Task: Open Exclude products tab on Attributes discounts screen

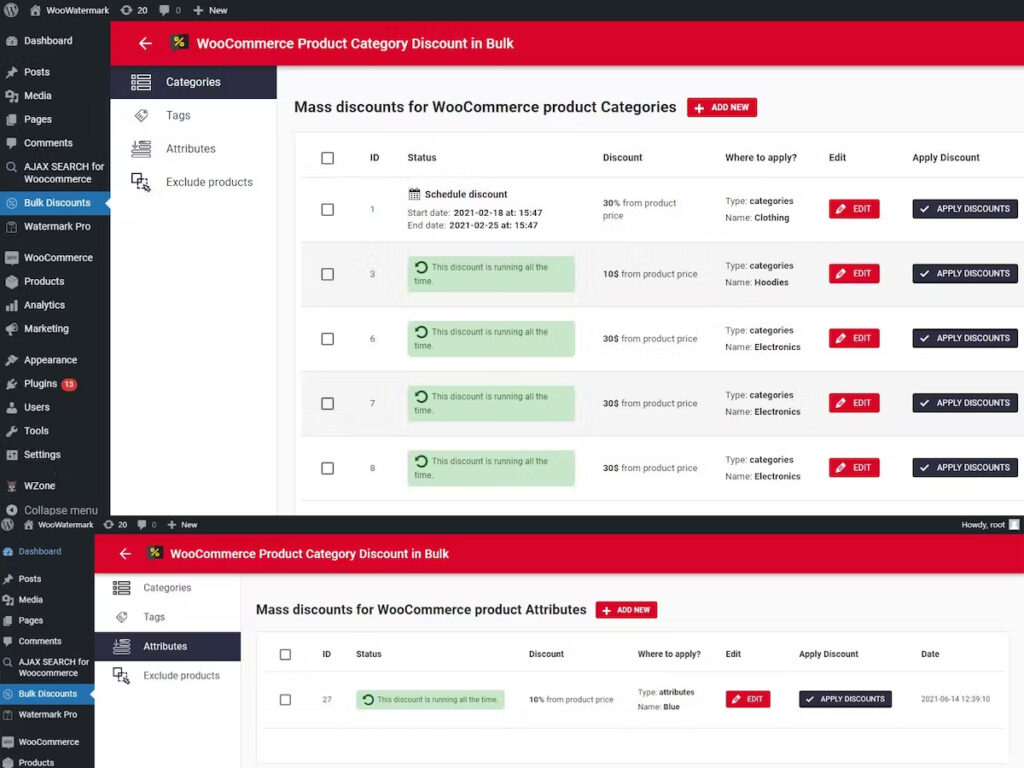Action: pos(168,675)
